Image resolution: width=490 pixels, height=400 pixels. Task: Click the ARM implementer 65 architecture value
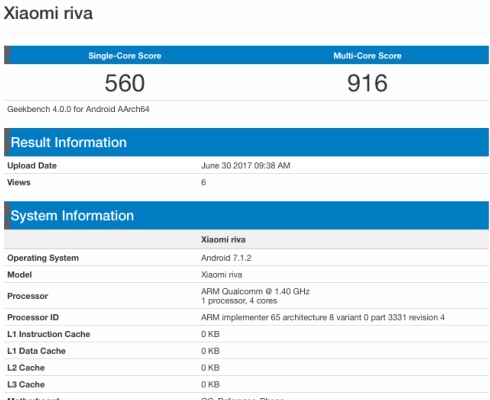[323, 317]
